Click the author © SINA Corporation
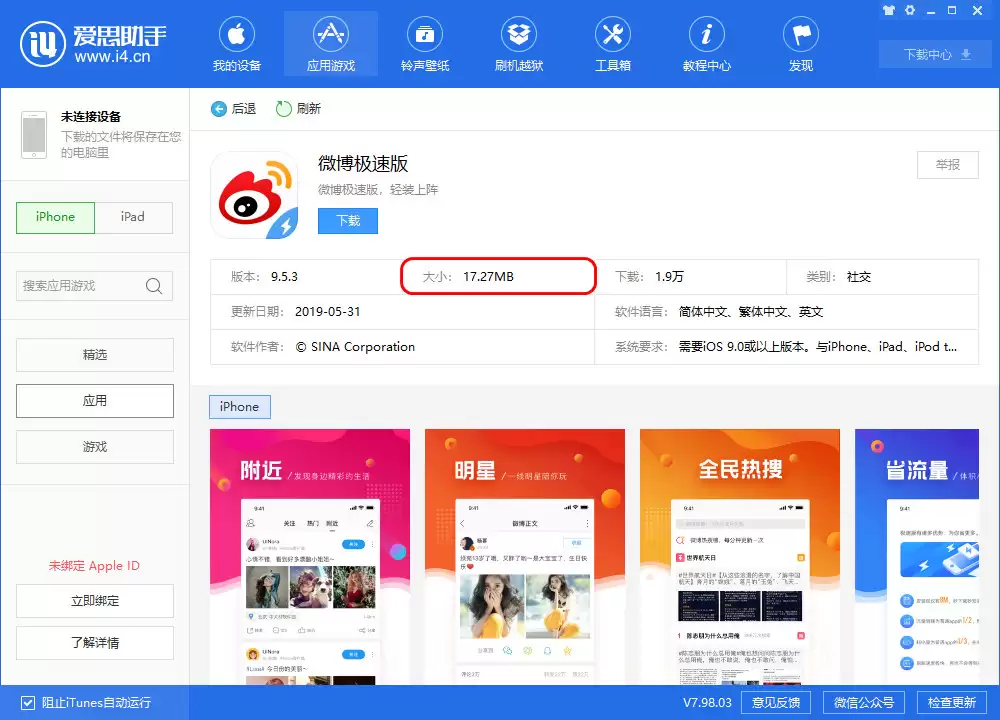Viewport: 1000px width, 720px height. tap(355, 347)
